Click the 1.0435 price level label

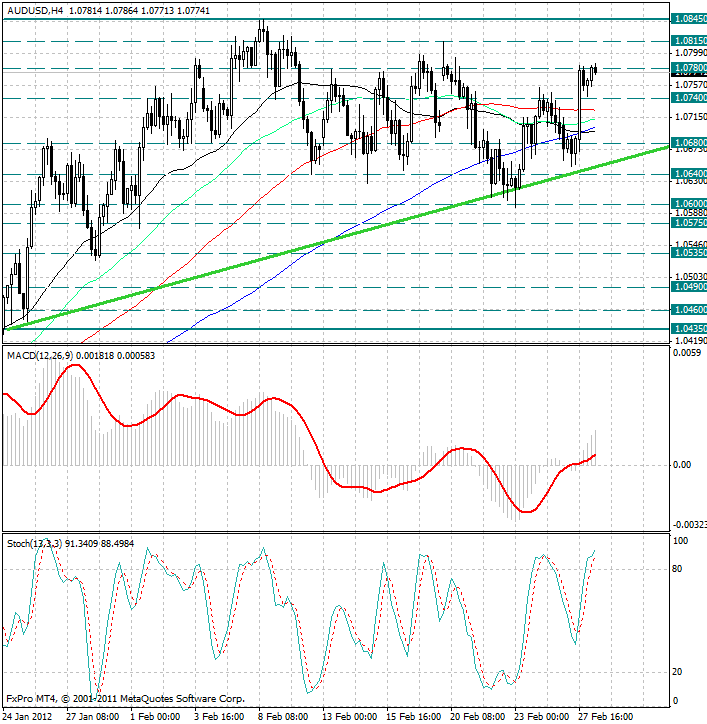click(689, 329)
